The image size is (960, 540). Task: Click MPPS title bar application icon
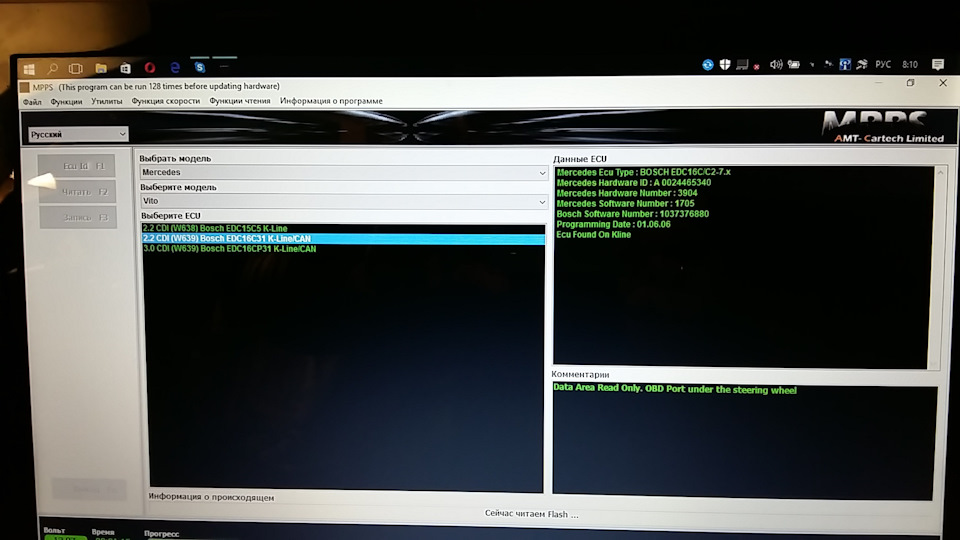[24, 88]
